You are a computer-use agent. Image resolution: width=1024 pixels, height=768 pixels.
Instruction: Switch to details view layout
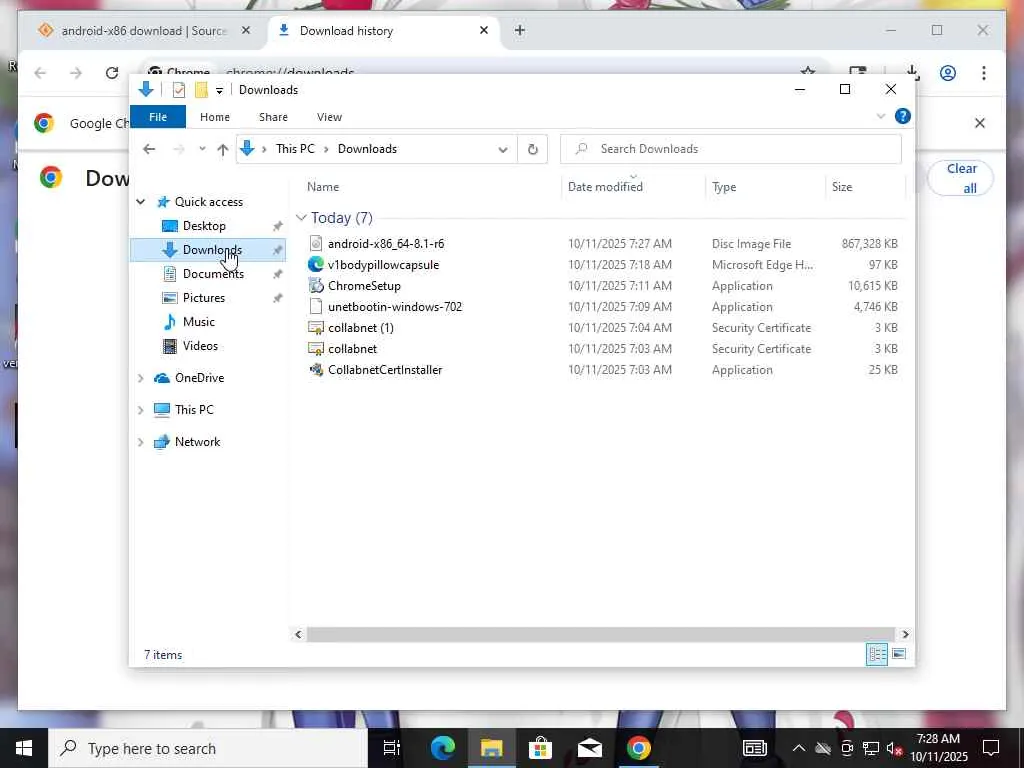pos(877,654)
